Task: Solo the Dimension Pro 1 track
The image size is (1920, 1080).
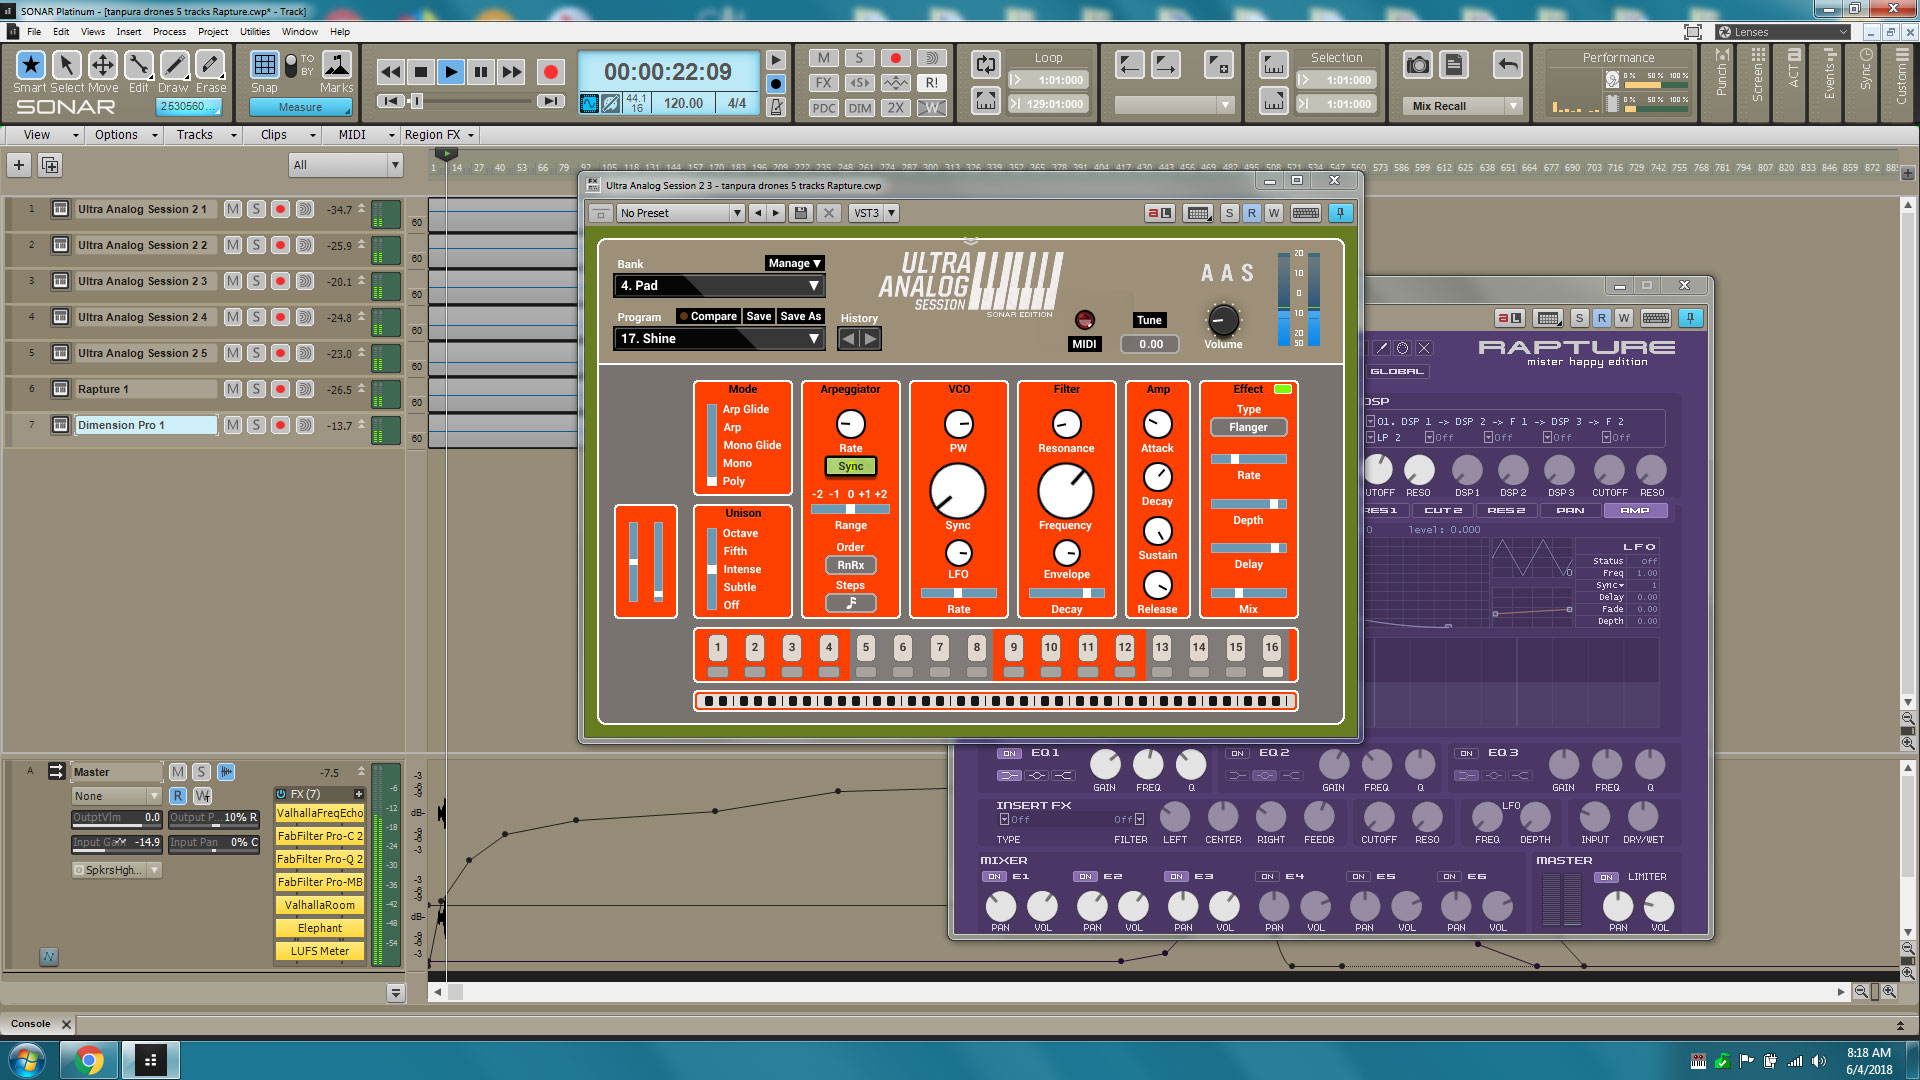Action: [257, 425]
